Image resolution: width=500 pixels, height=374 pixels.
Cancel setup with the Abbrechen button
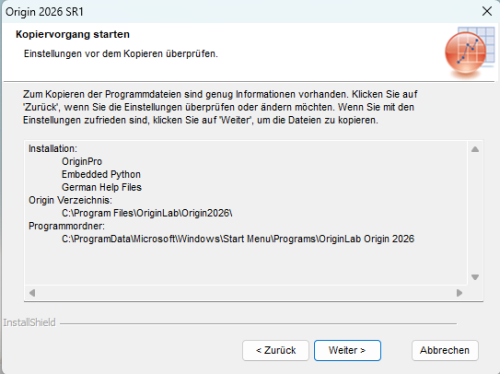point(445,350)
